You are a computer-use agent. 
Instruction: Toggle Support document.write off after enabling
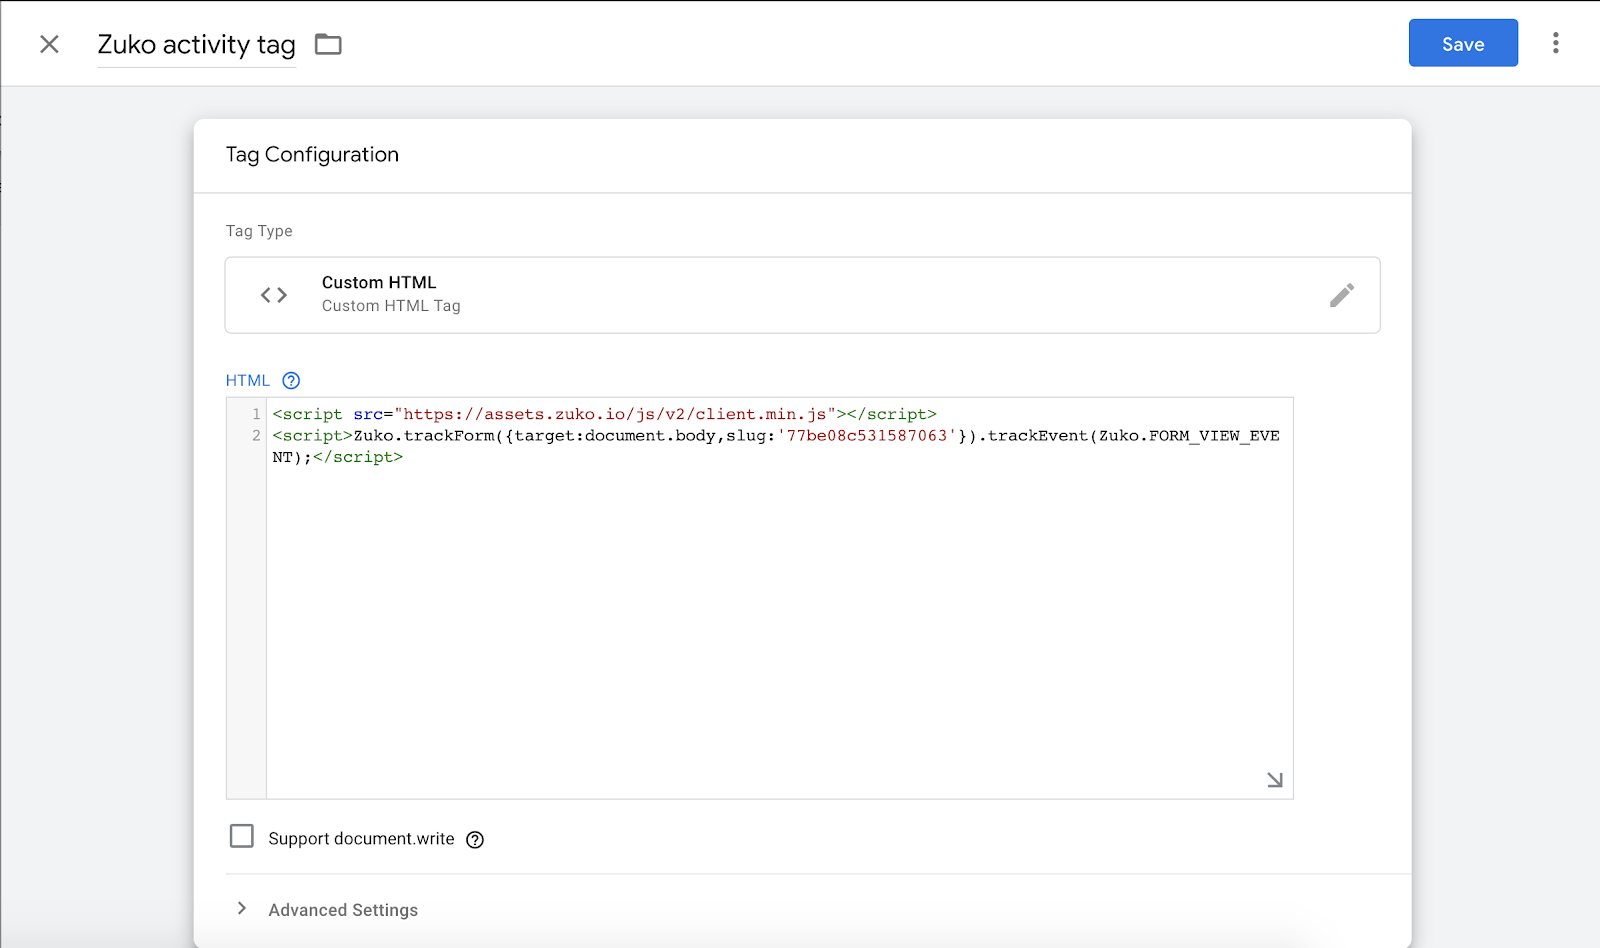click(x=242, y=835)
